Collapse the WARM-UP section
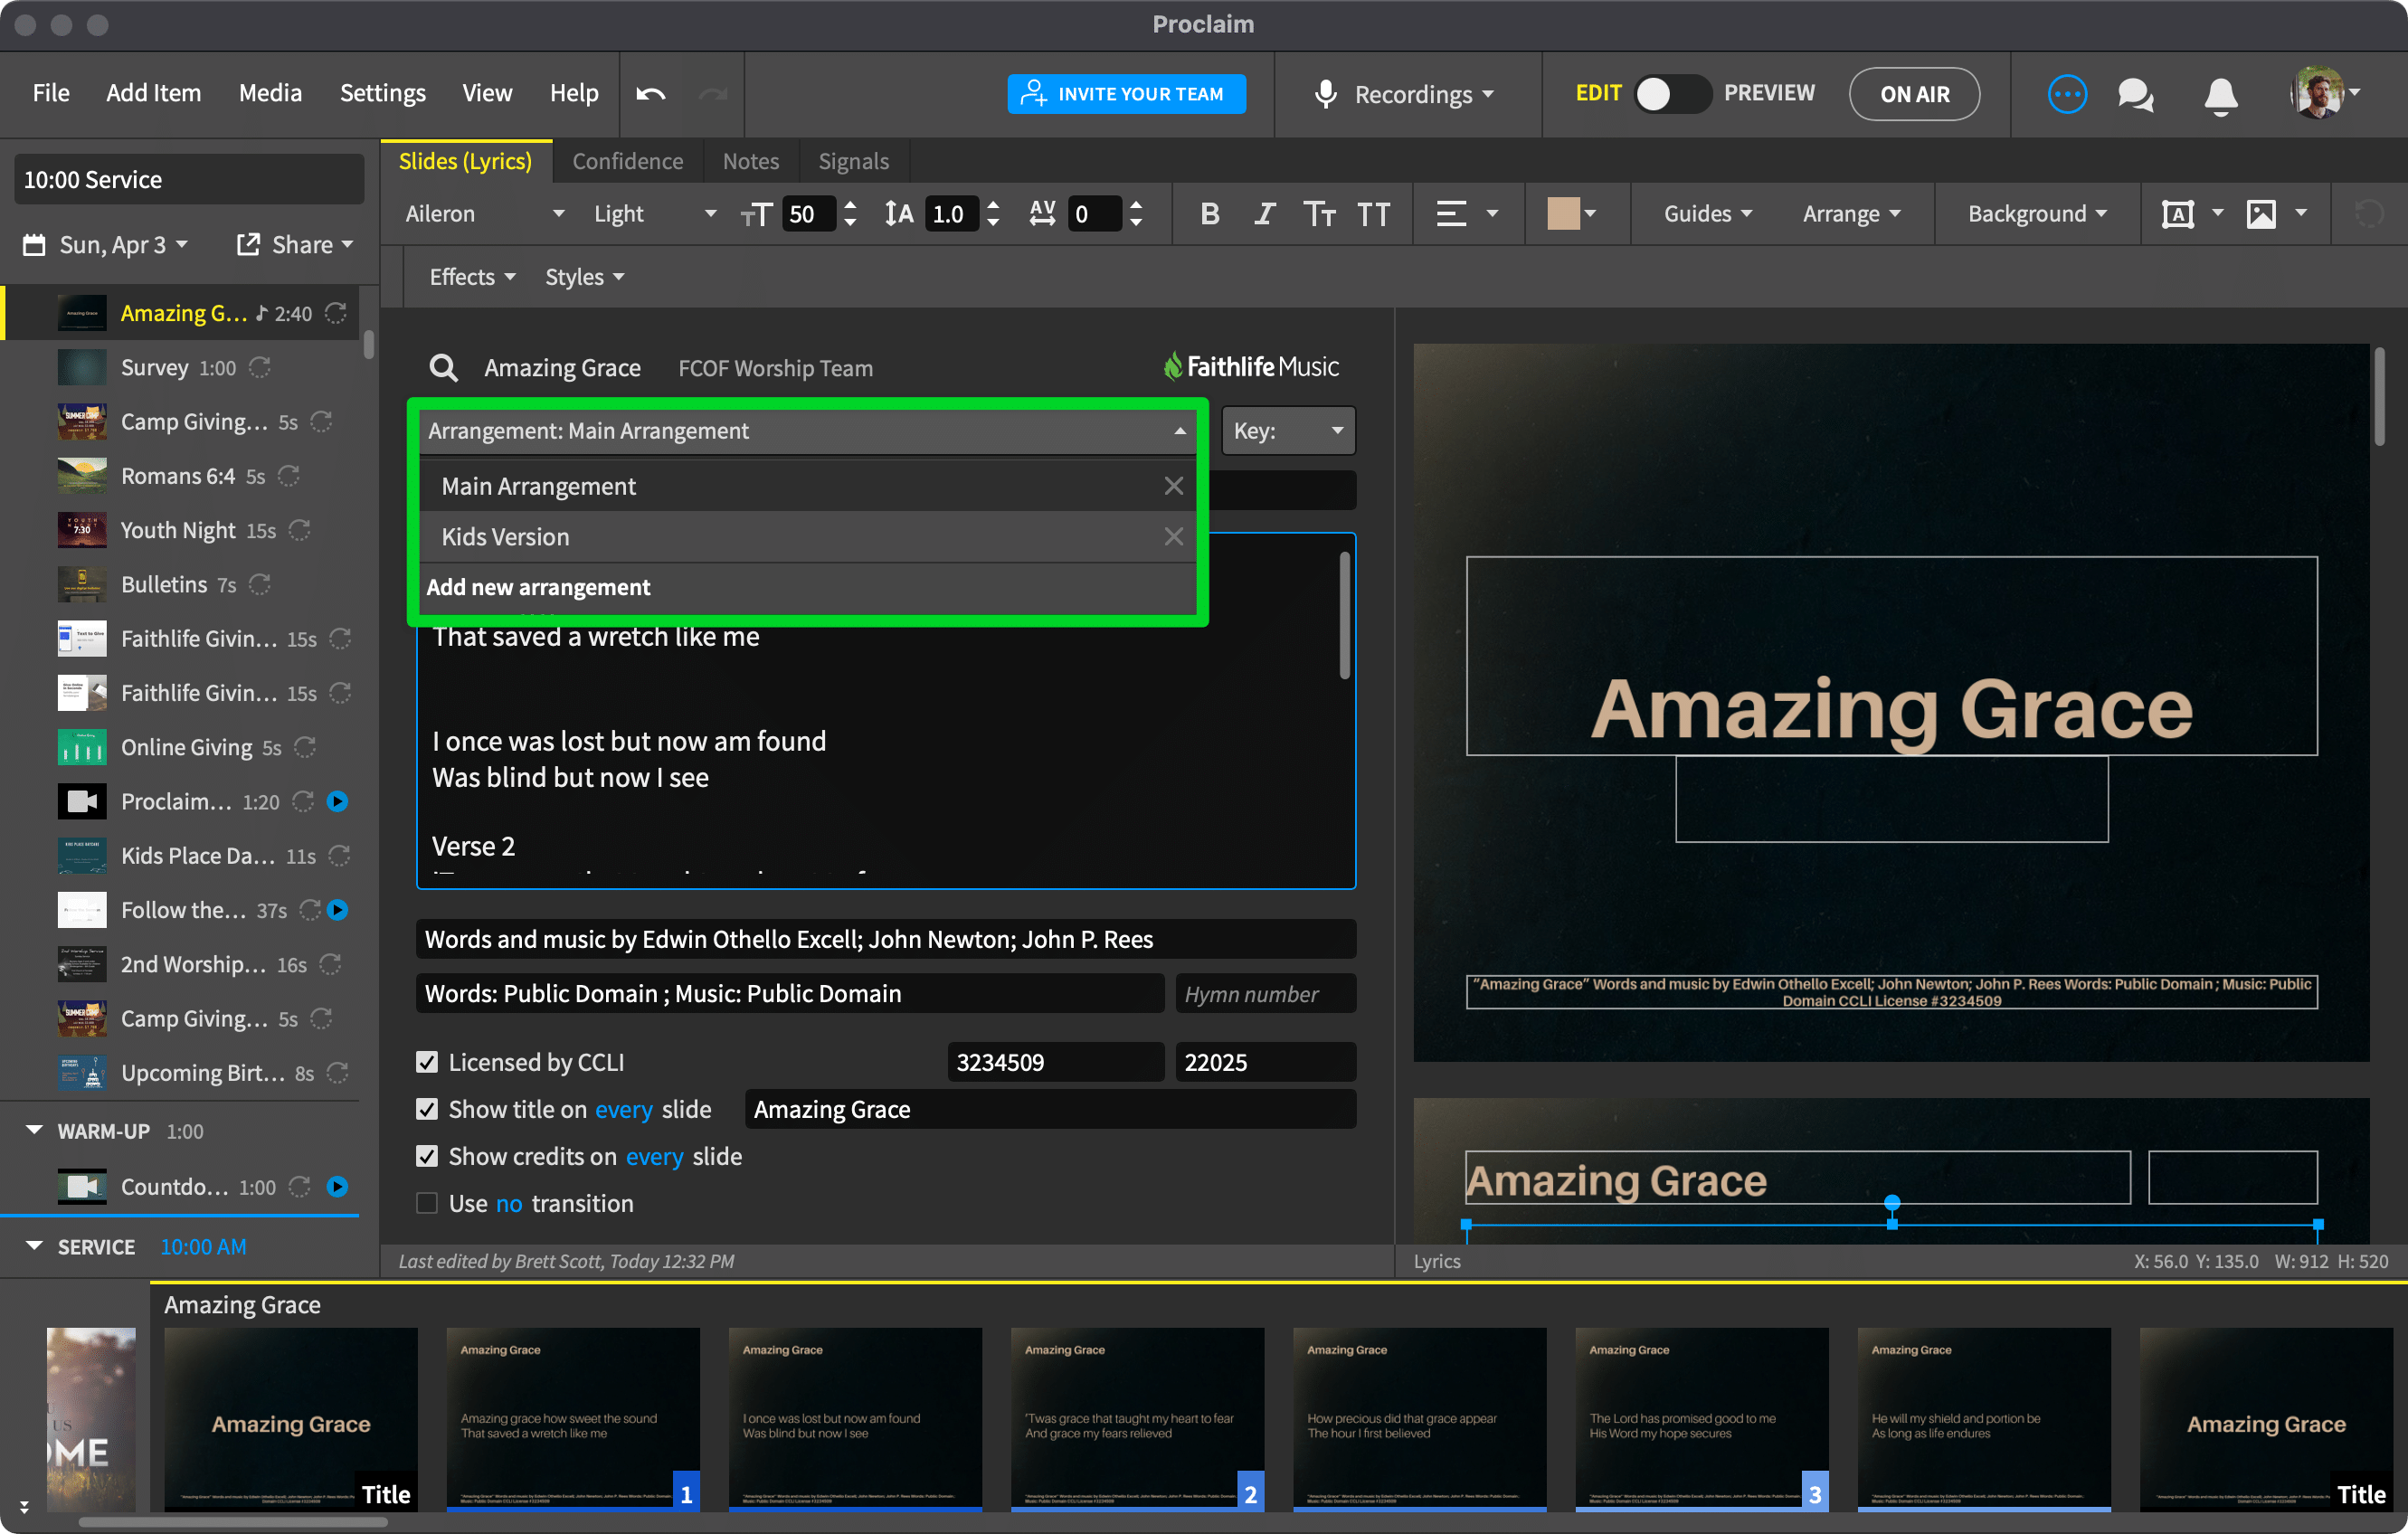This screenshot has width=2408, height=1534. coord(34,1131)
